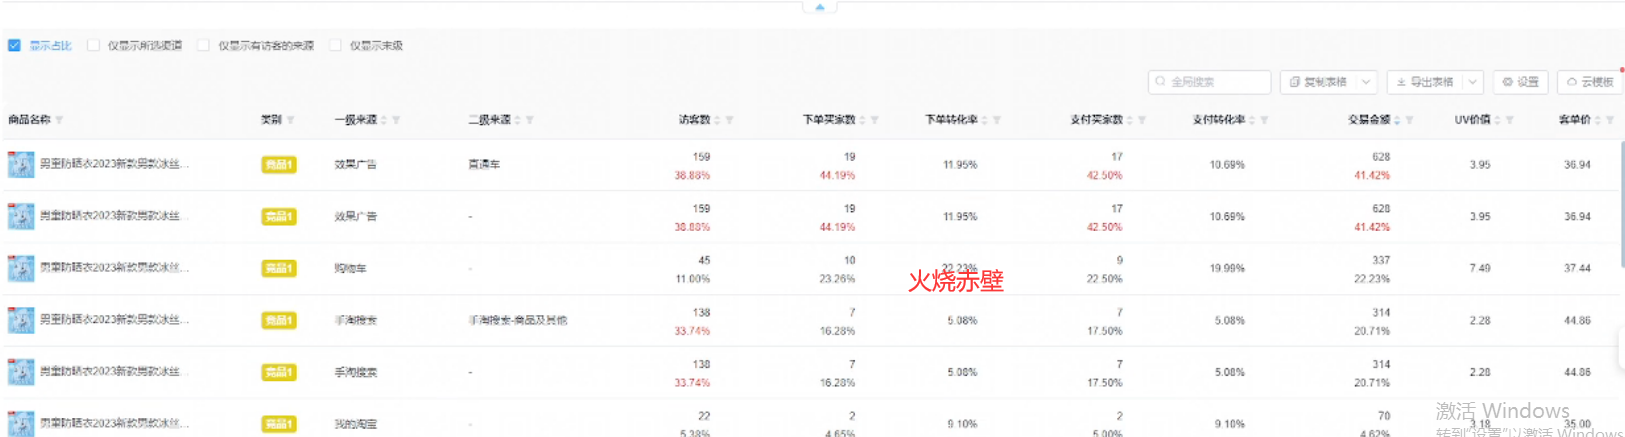This screenshot has height=437, width=1625.
Task: Click the filter icon next to 客单价
Action: point(1610,120)
